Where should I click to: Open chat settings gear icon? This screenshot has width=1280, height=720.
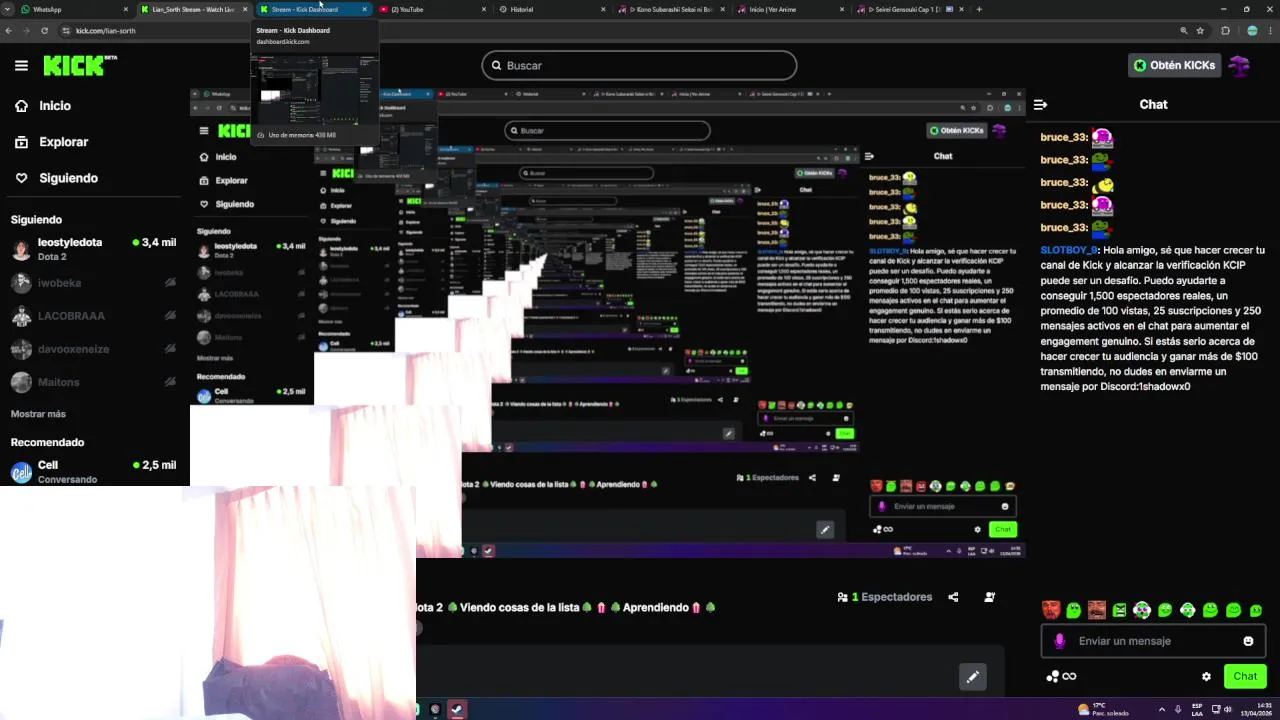tap(1206, 676)
